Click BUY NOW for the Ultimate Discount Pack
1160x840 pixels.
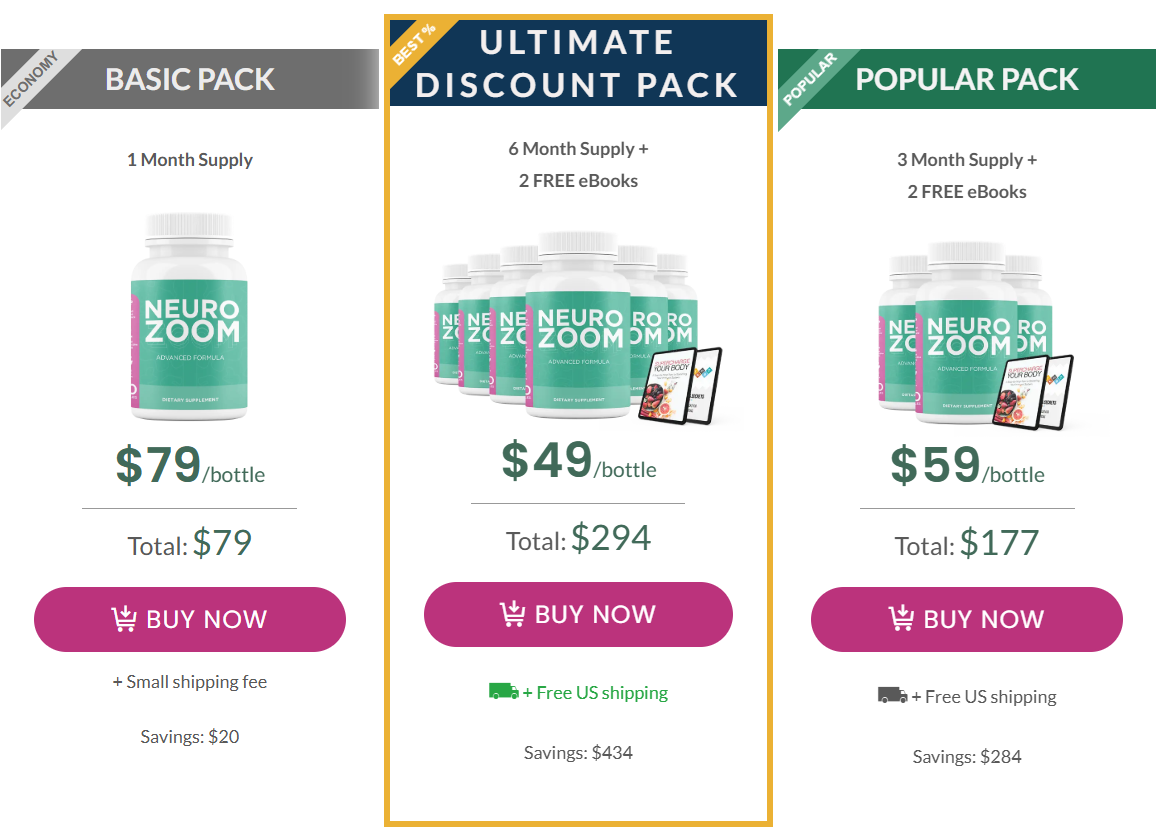578,614
